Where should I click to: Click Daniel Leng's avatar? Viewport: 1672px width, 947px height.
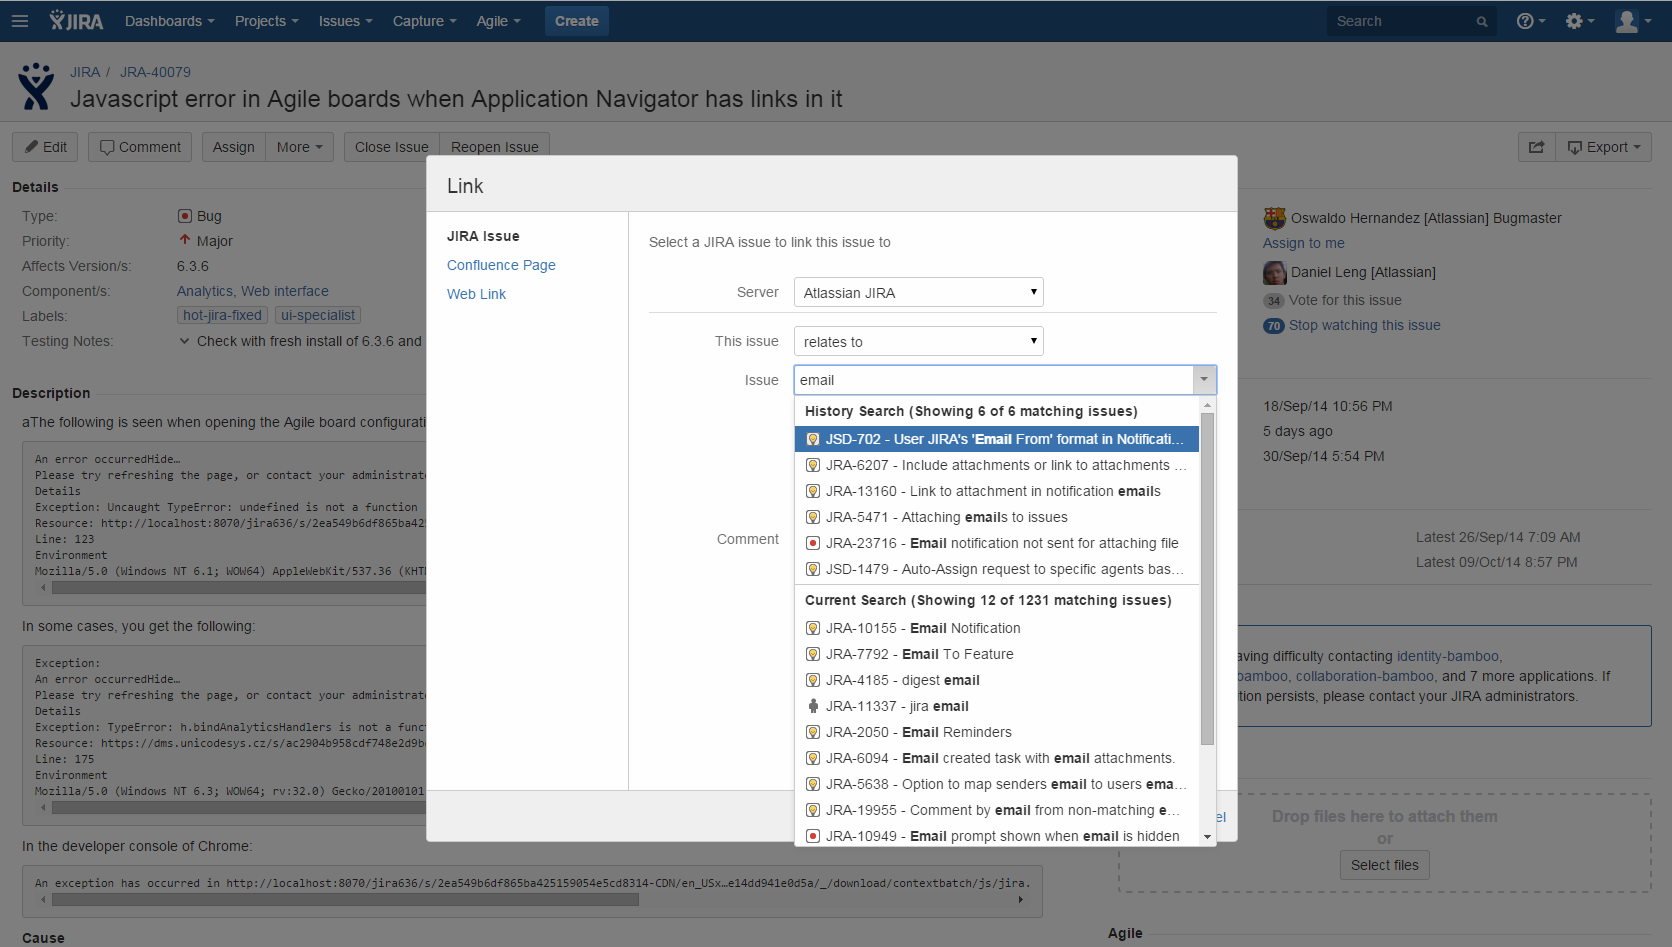point(1274,272)
